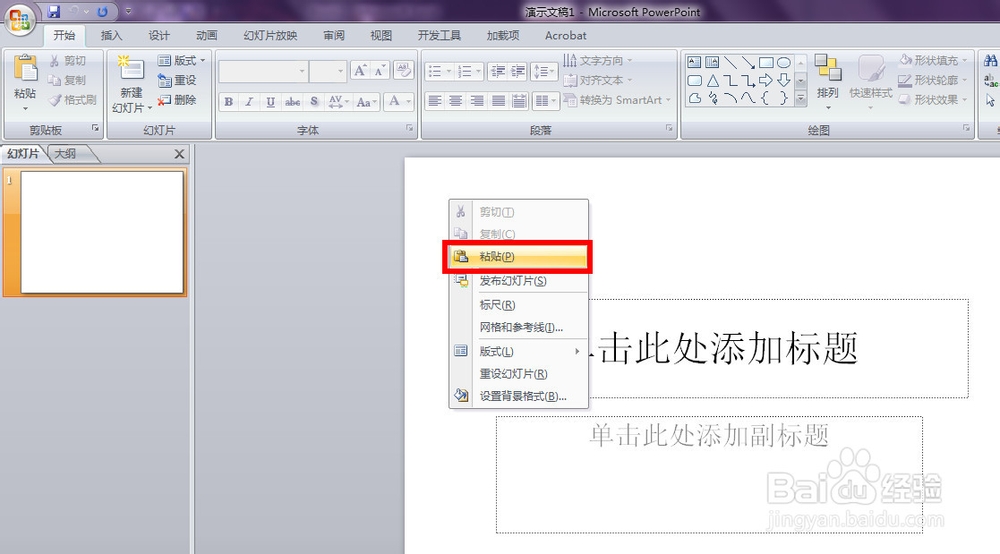Open Format Background (设置背景格式) dialog
1000x554 pixels.
click(x=518, y=396)
